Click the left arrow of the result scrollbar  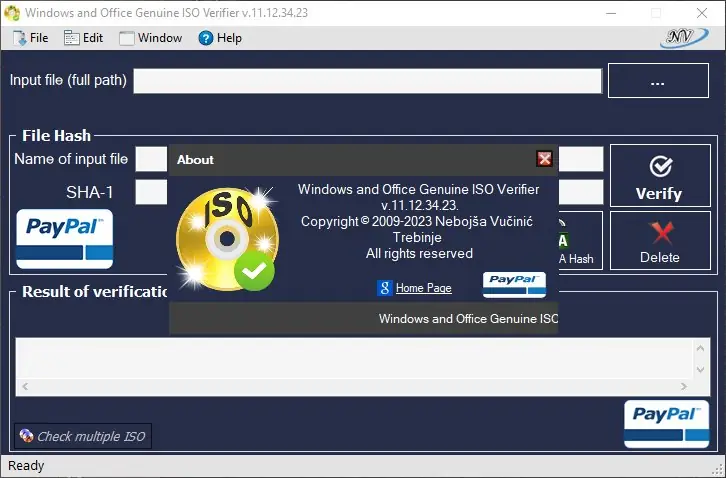tap(25, 386)
